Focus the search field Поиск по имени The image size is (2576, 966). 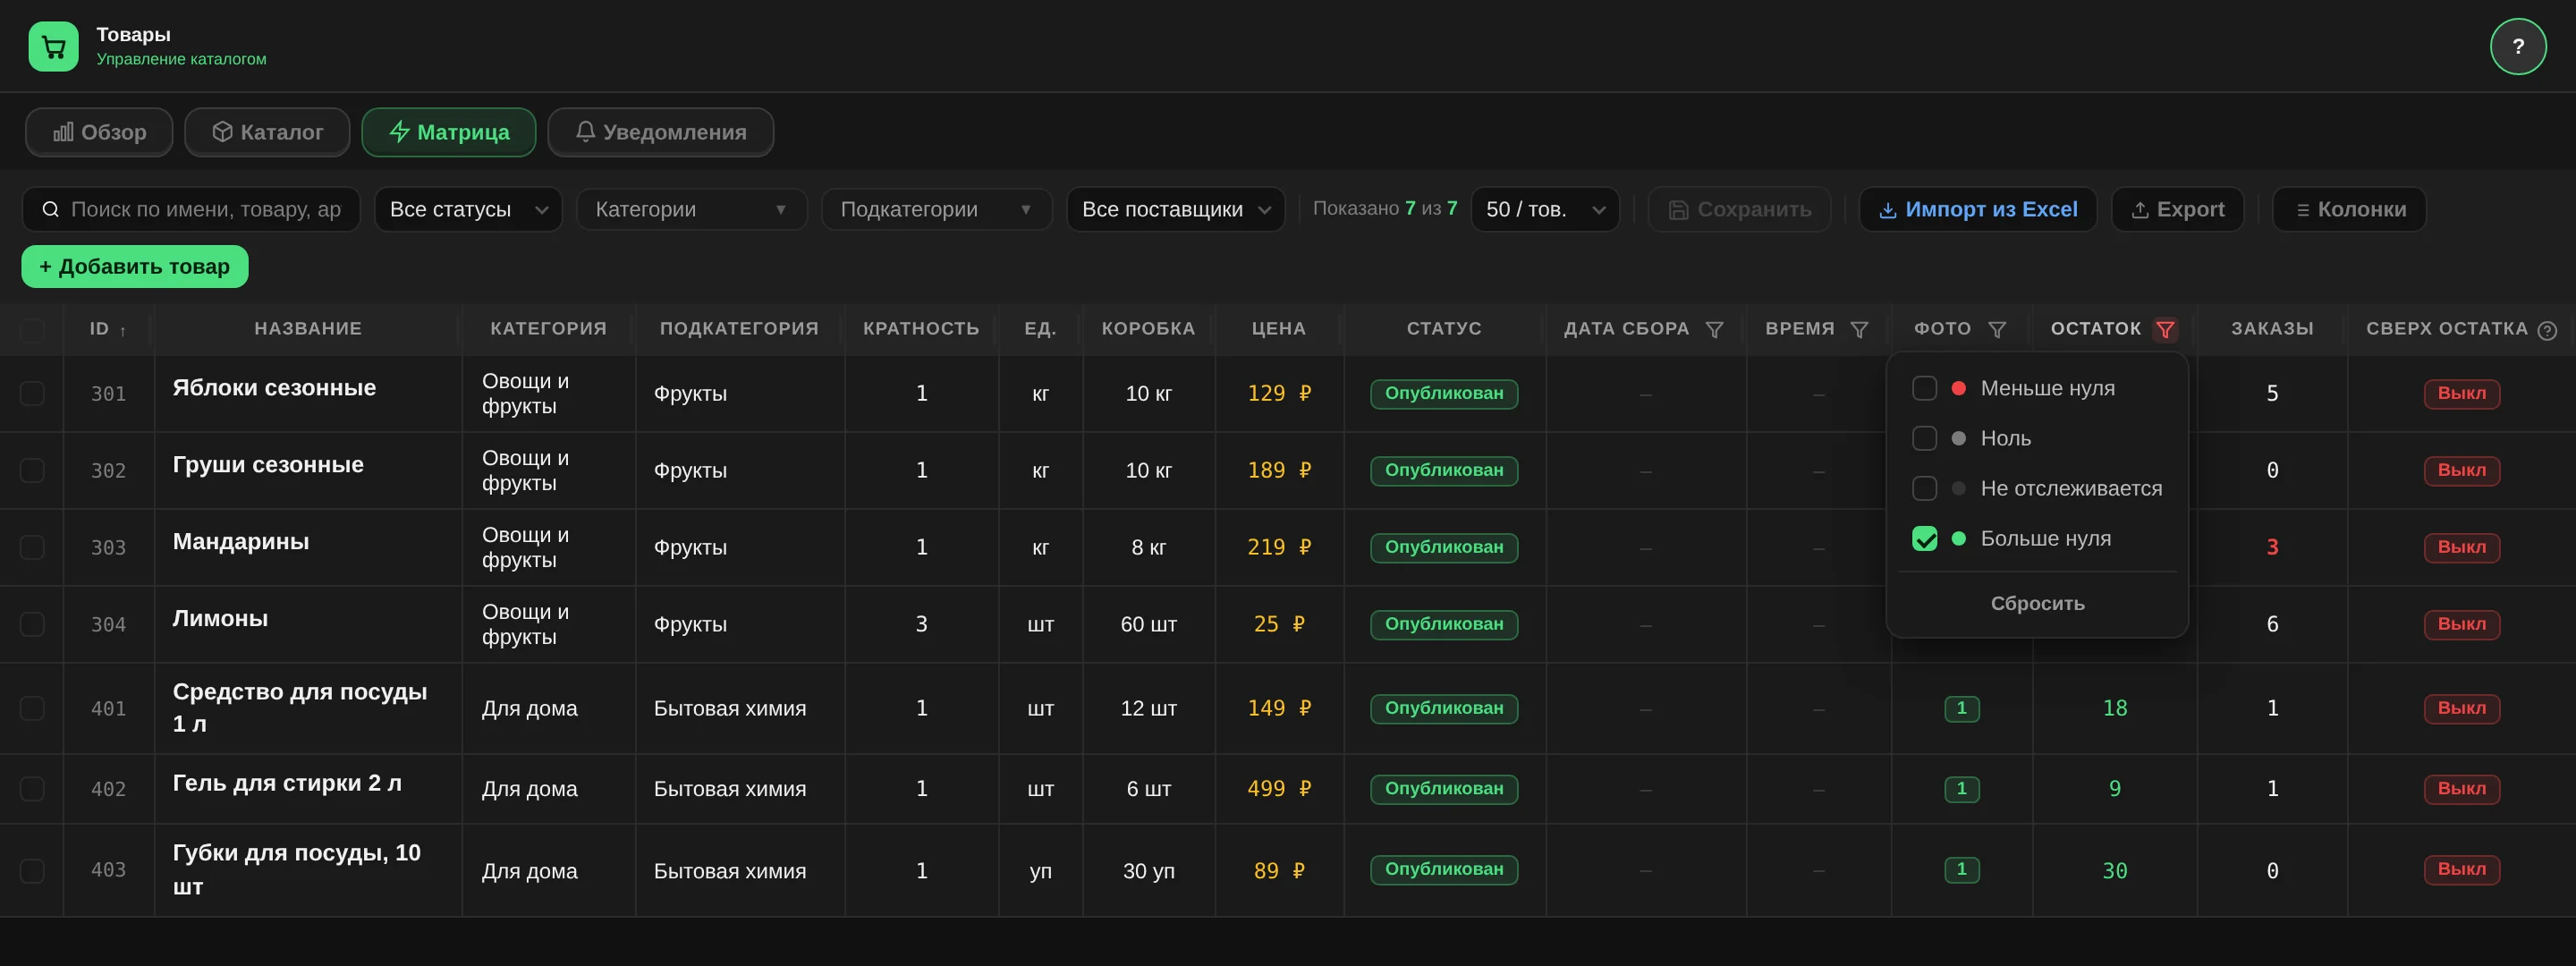191,209
